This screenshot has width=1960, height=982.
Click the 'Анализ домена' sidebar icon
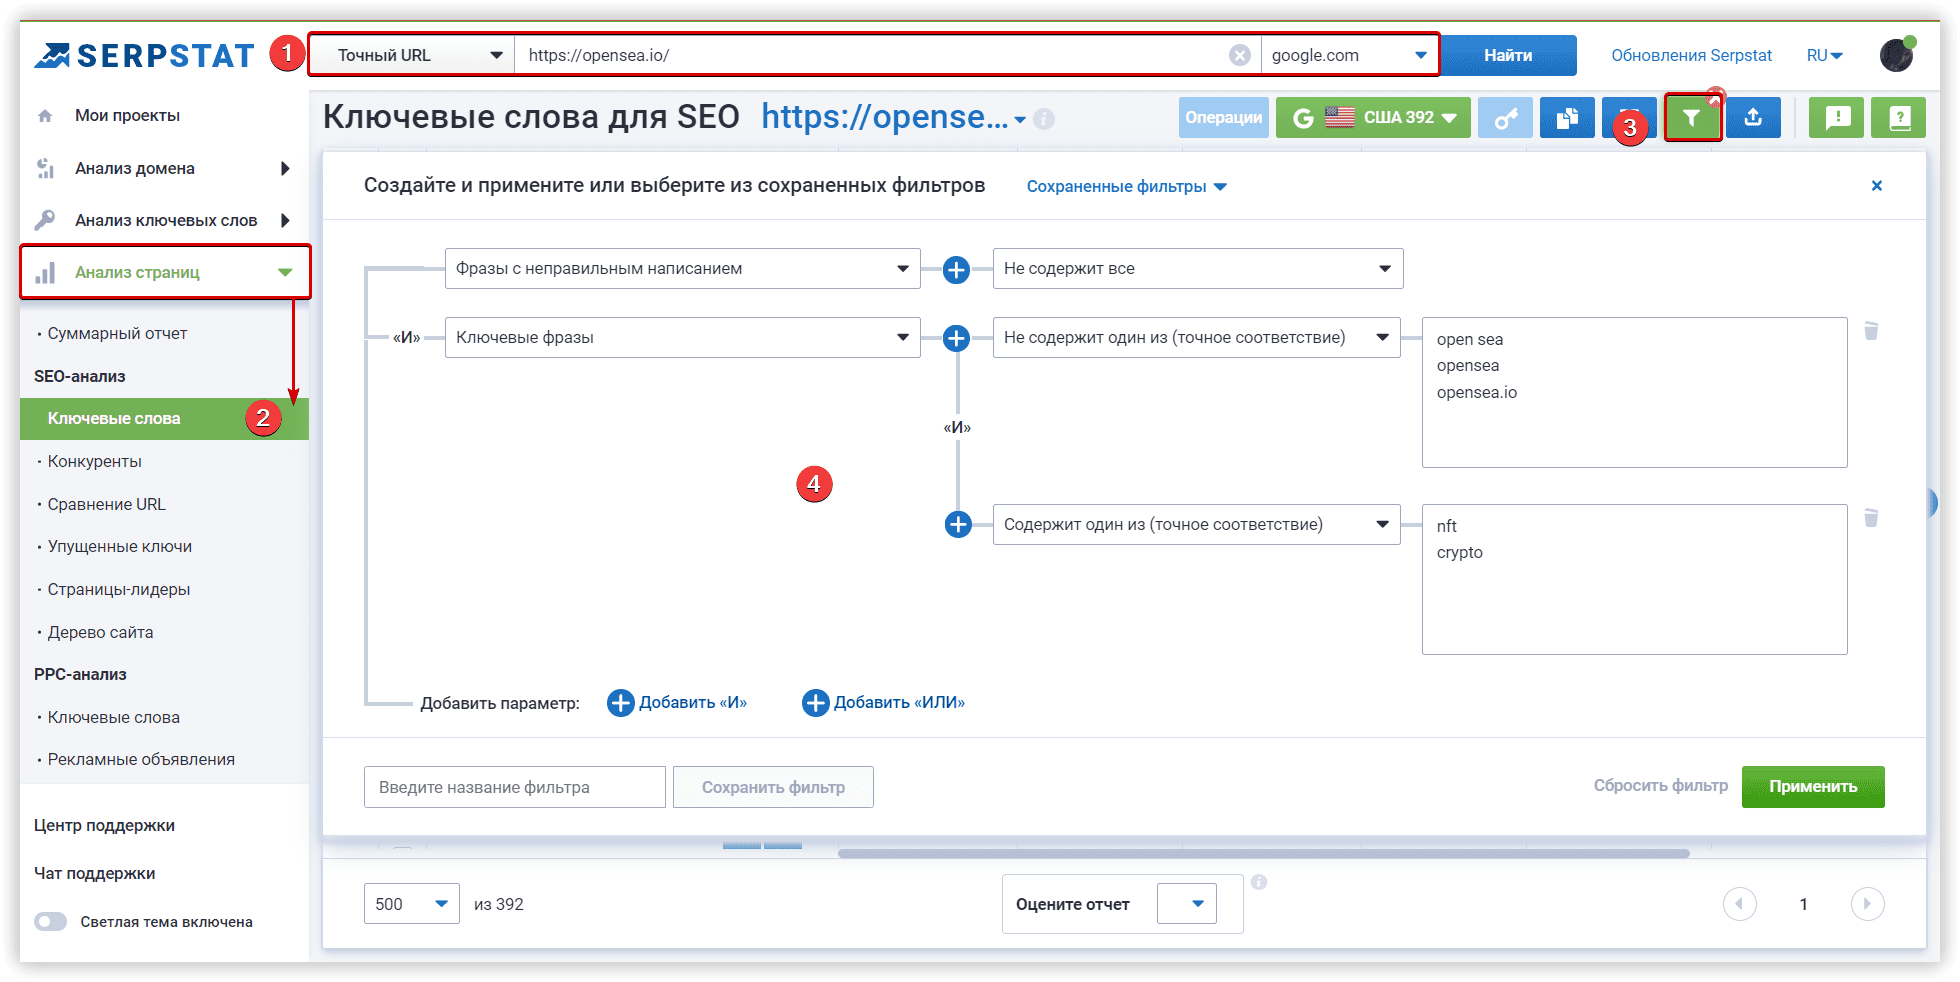coord(45,168)
